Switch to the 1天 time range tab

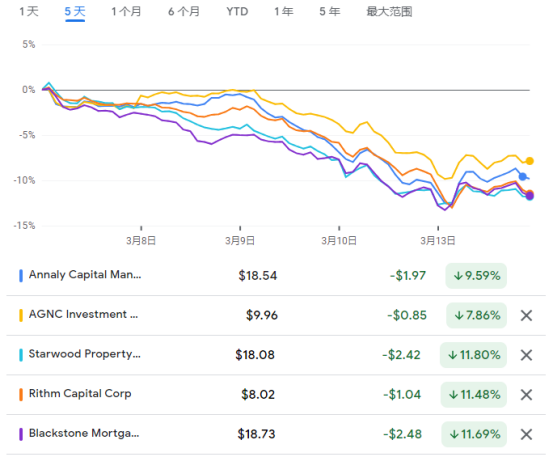(x=29, y=12)
